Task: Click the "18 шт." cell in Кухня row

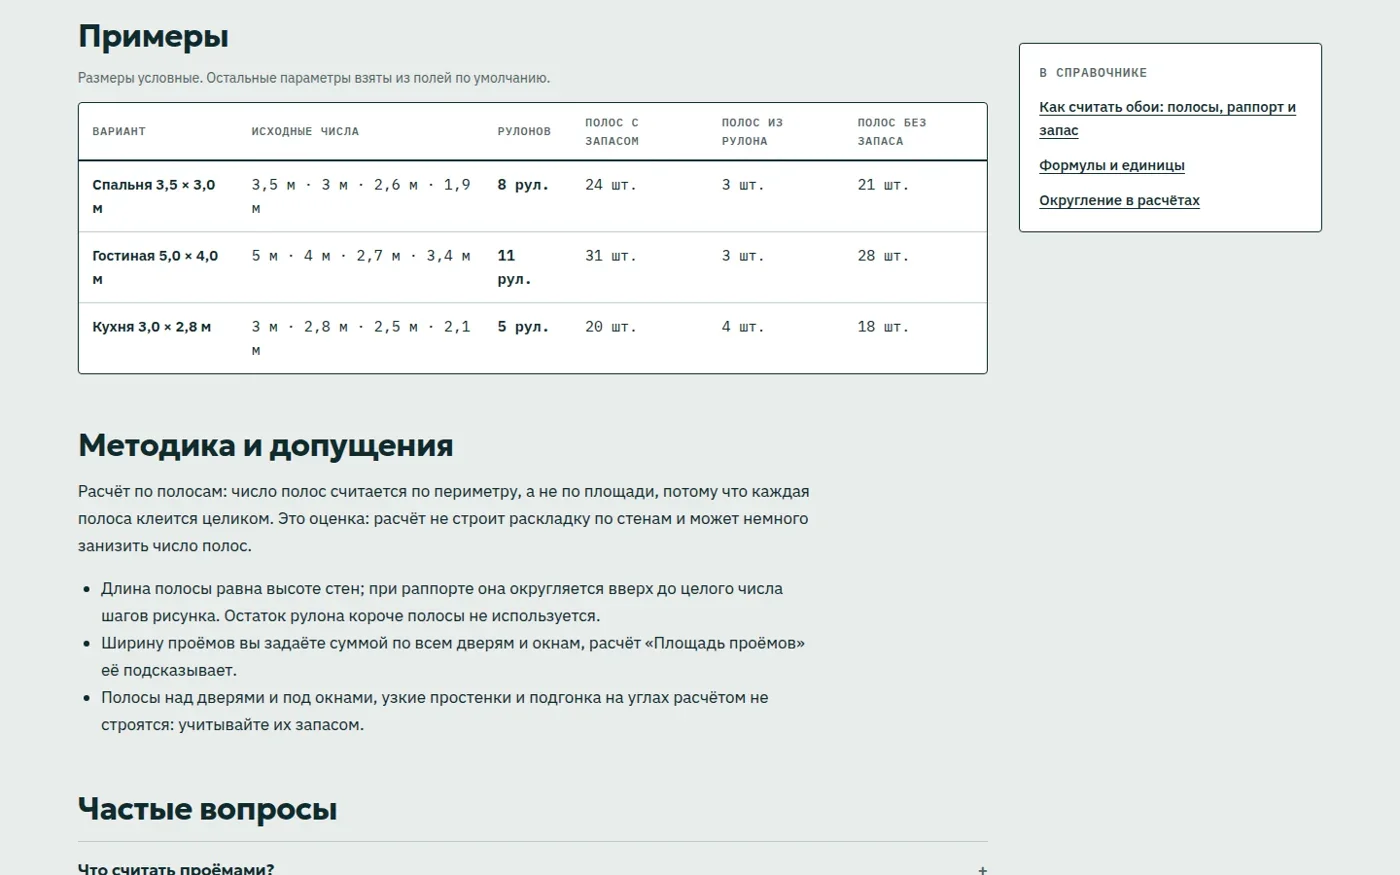Action: [883, 327]
